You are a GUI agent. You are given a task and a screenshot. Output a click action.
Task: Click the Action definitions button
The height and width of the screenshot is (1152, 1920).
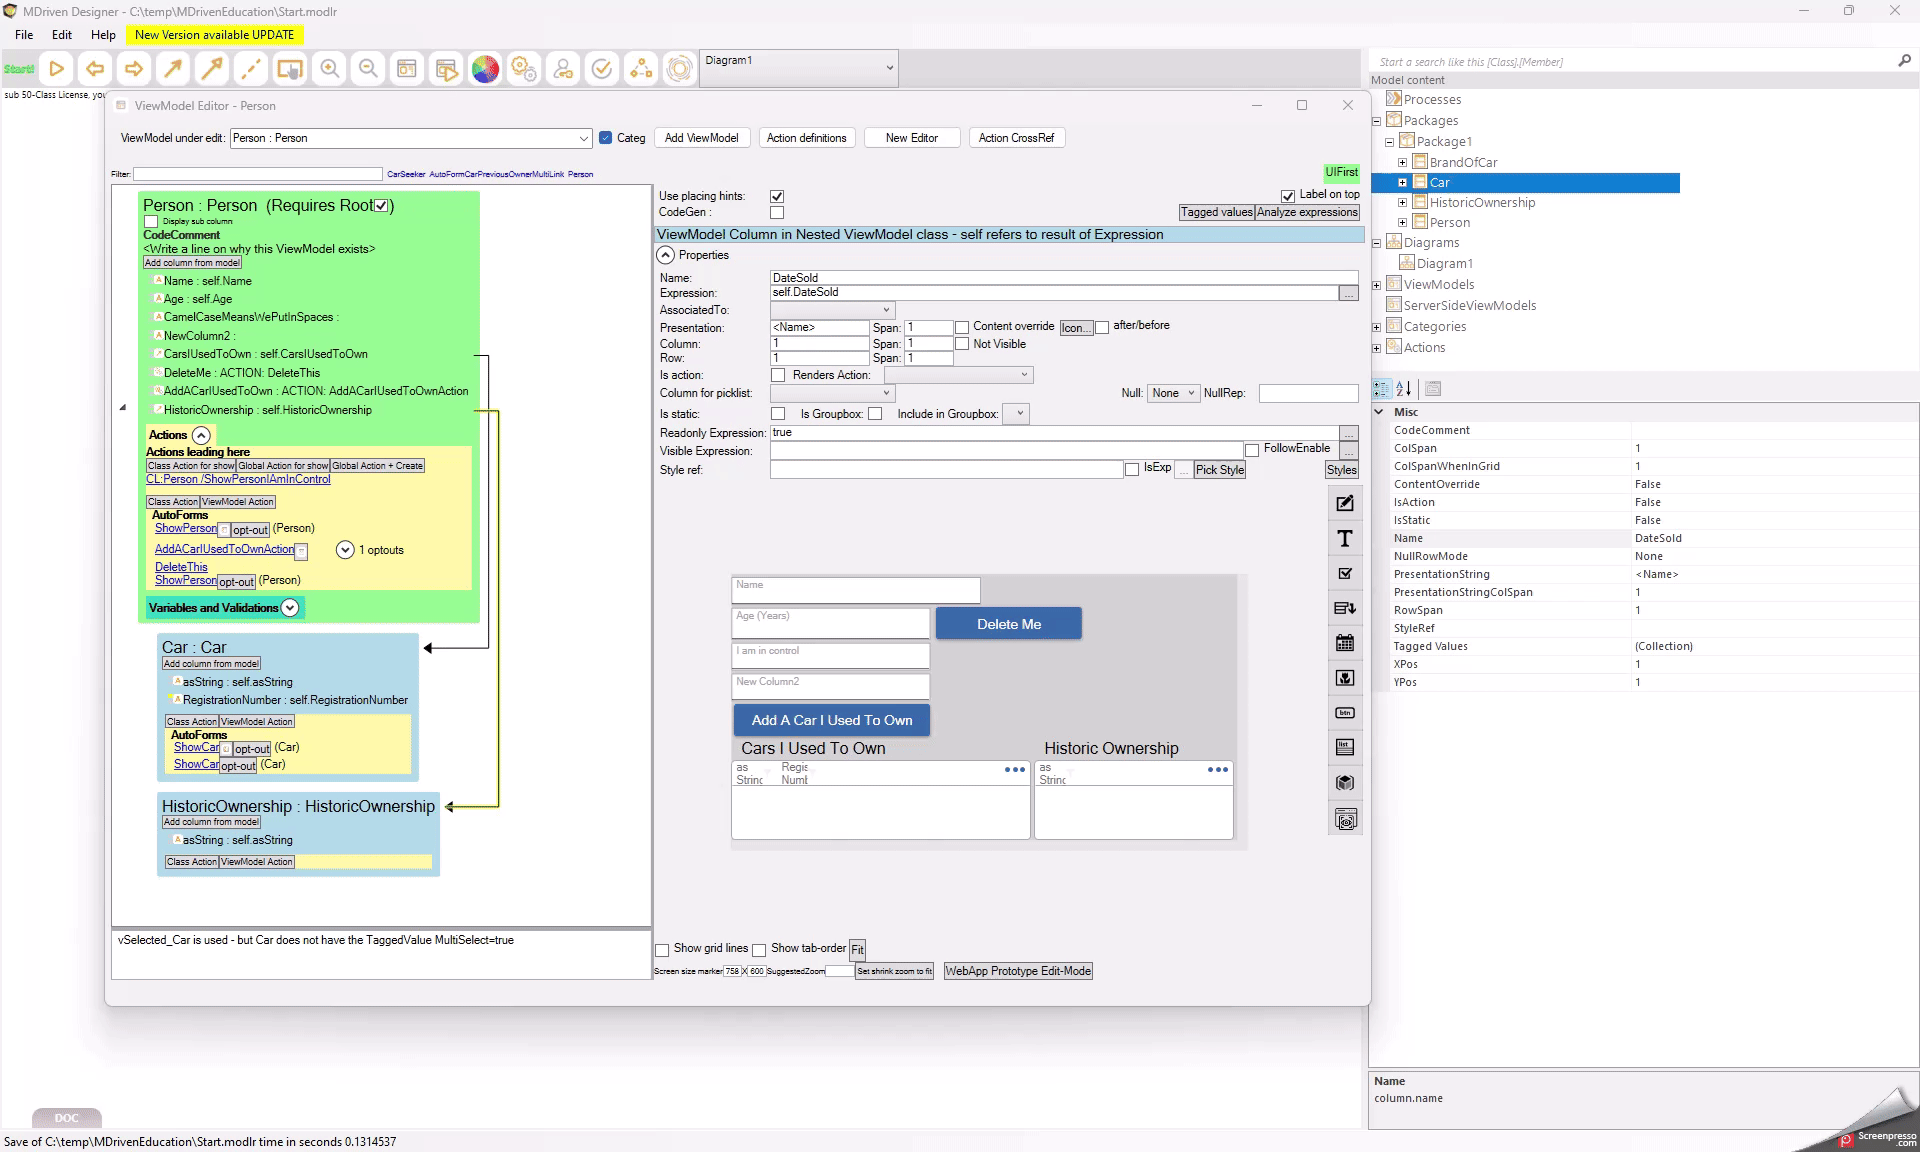806,138
